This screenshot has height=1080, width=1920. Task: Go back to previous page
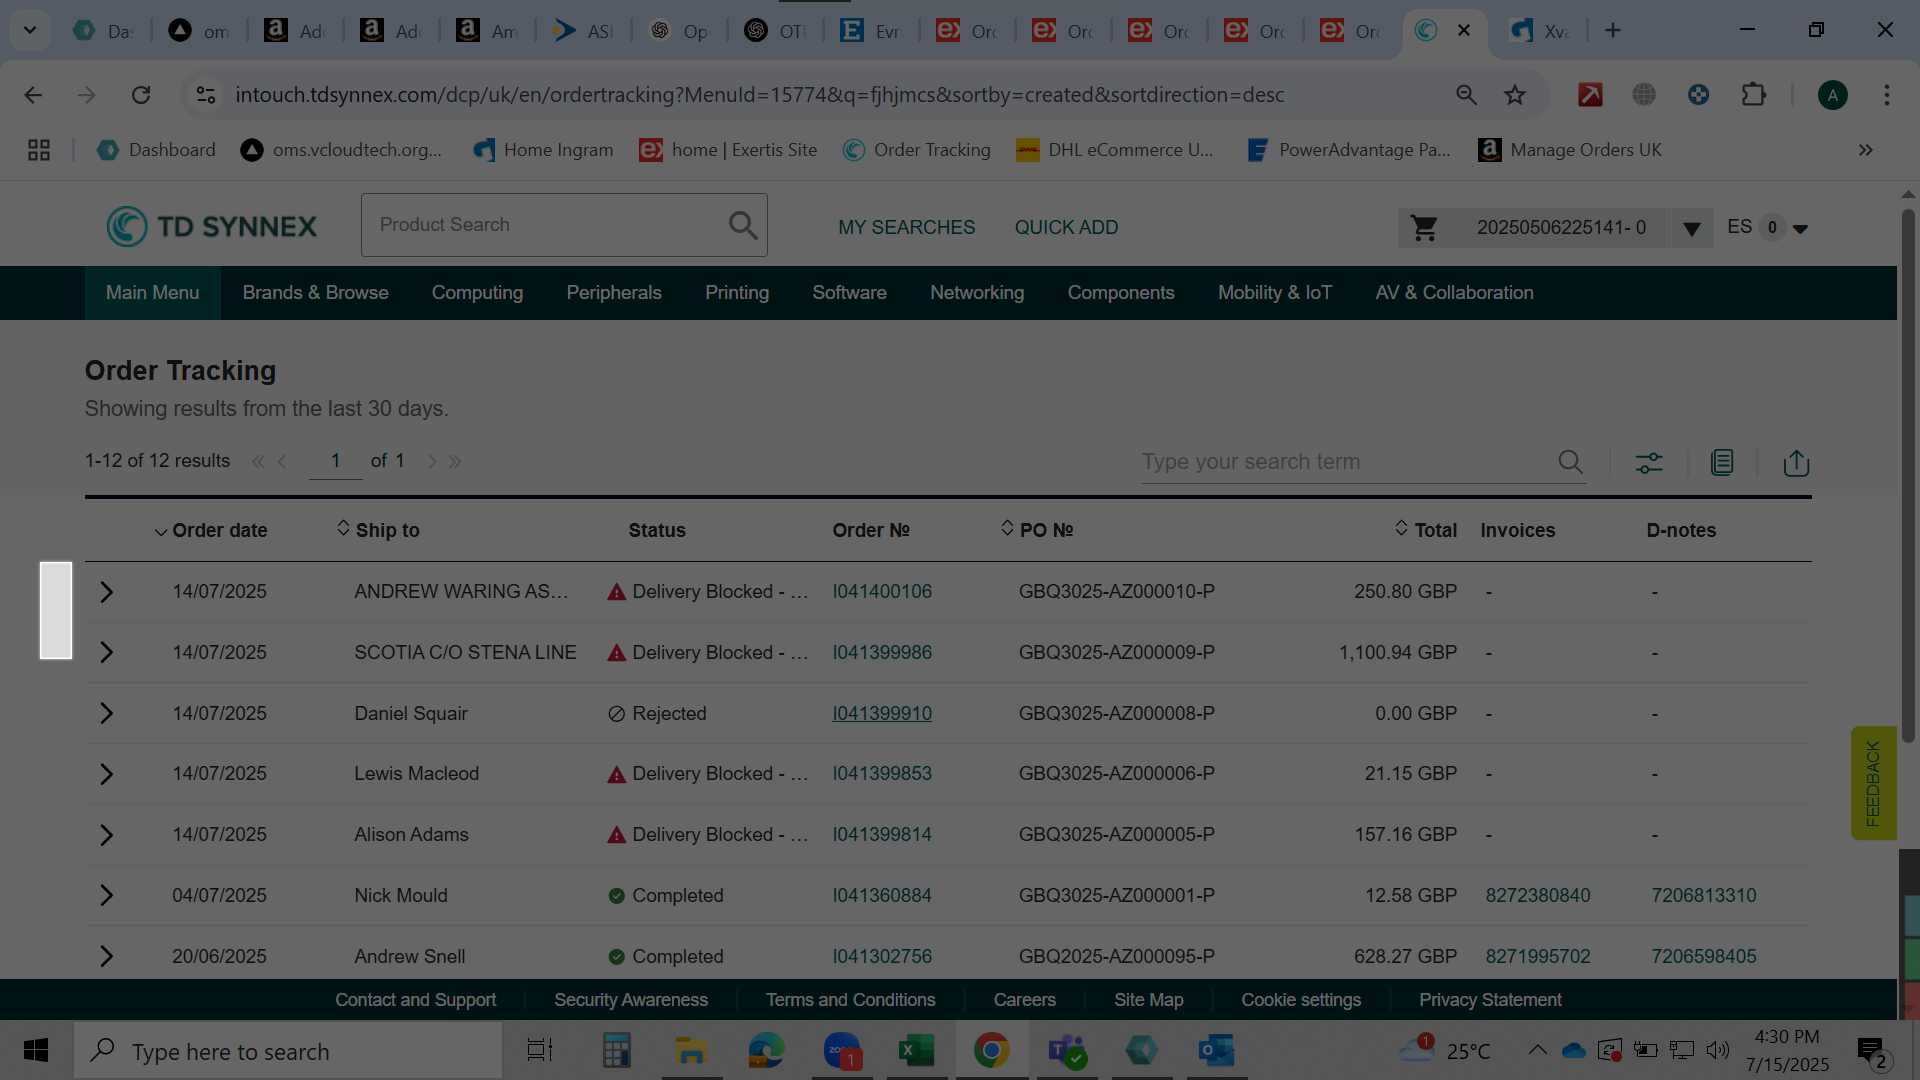33,95
